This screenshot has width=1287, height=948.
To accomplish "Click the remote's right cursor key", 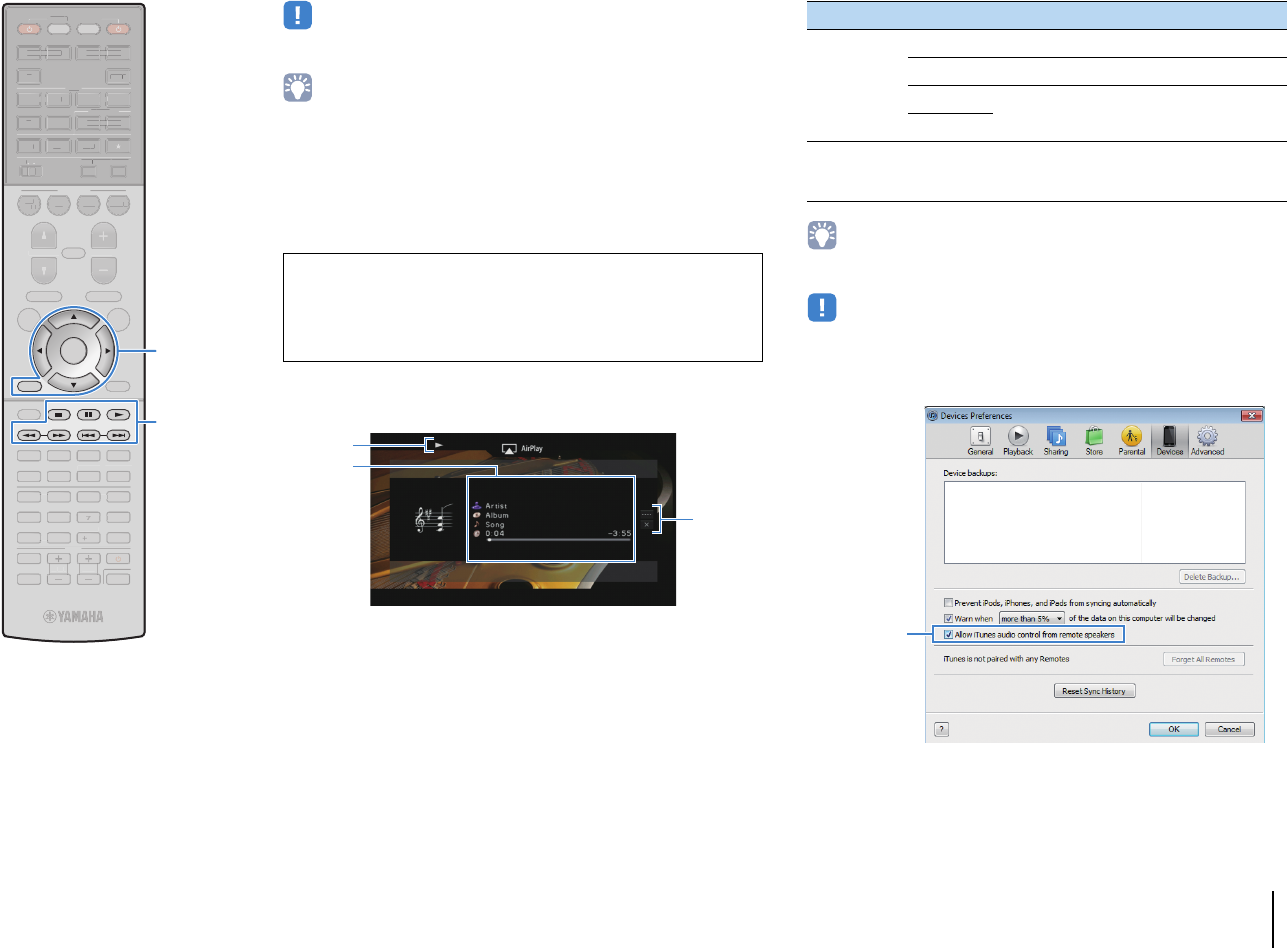I will [x=108, y=351].
